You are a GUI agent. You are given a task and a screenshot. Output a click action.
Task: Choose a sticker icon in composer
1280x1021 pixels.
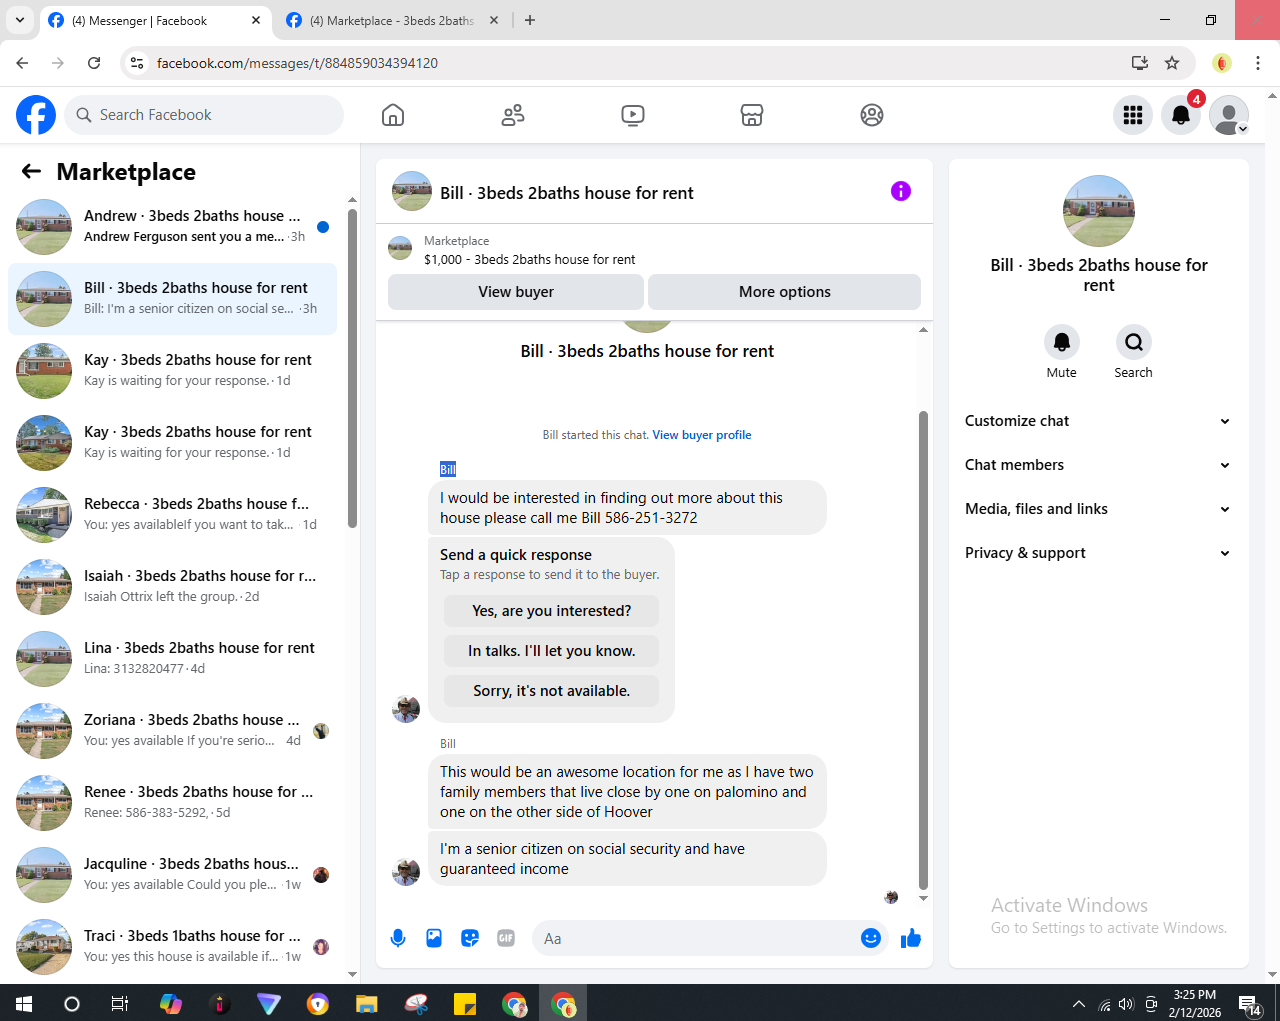pyautogui.click(x=470, y=938)
